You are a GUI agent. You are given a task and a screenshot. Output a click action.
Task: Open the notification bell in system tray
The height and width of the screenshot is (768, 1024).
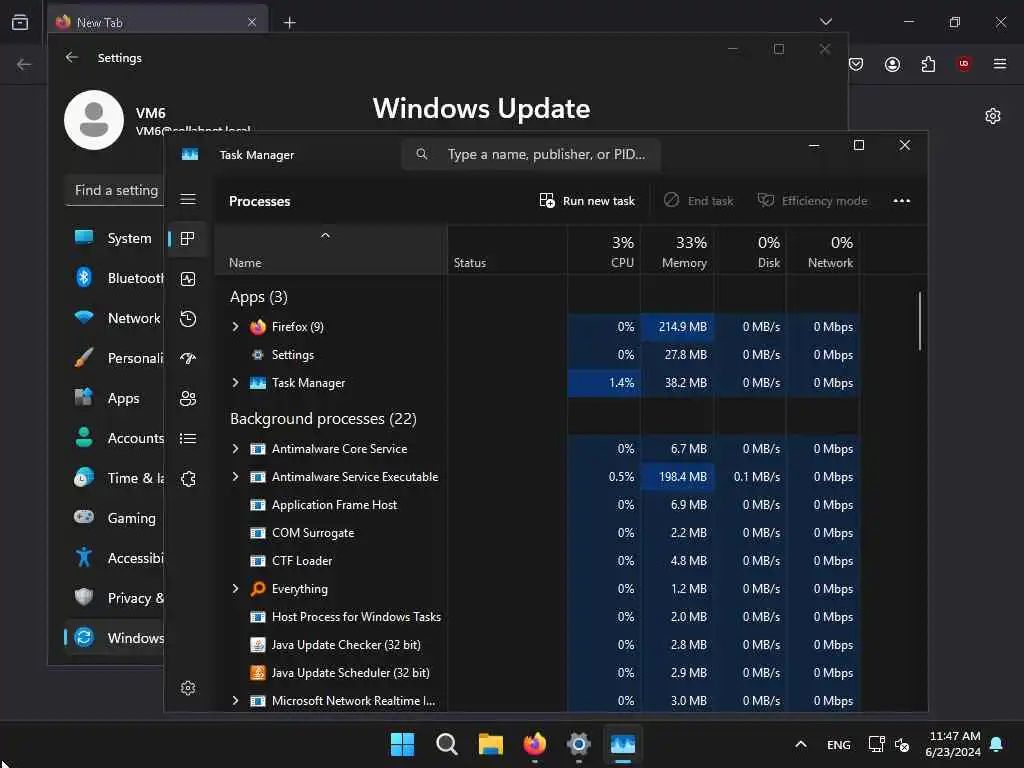click(997, 744)
